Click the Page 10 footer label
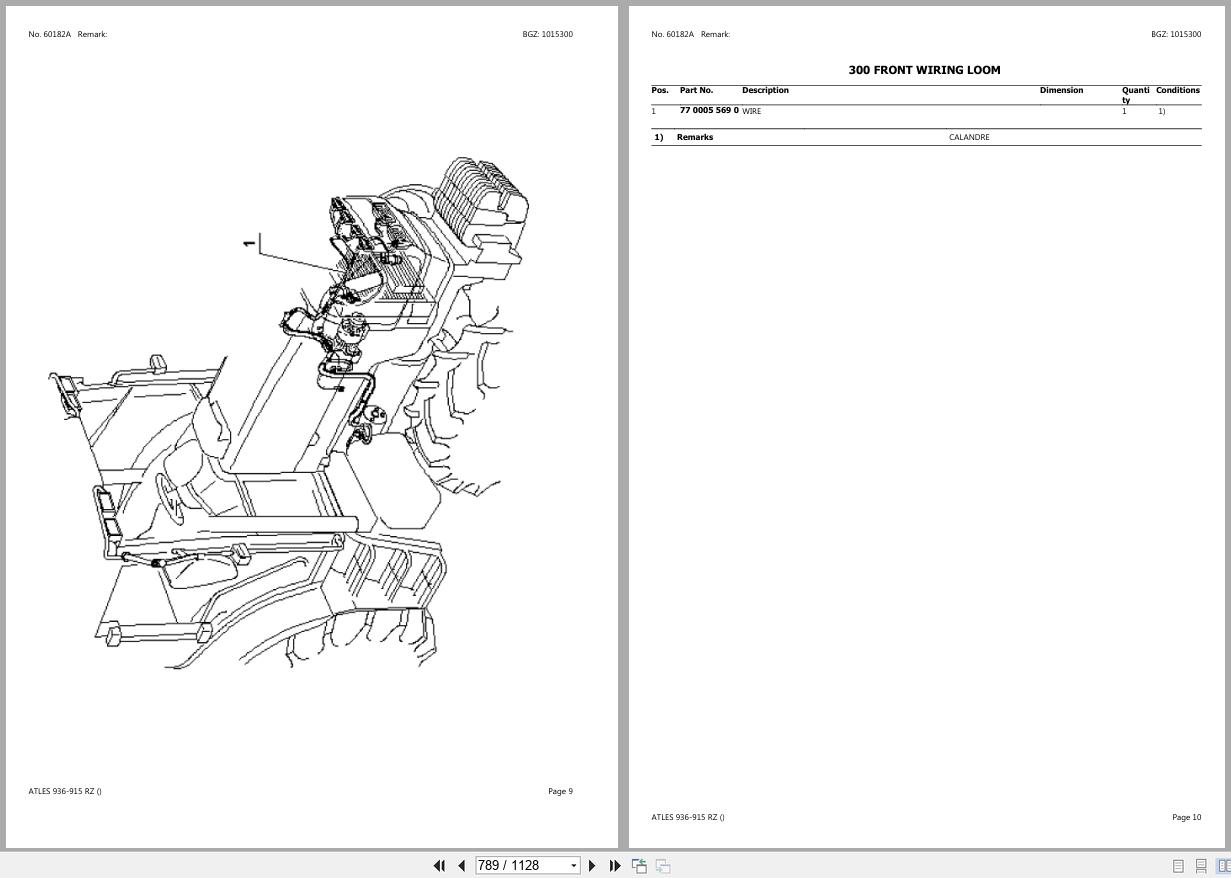1231x878 pixels. coord(1187,817)
